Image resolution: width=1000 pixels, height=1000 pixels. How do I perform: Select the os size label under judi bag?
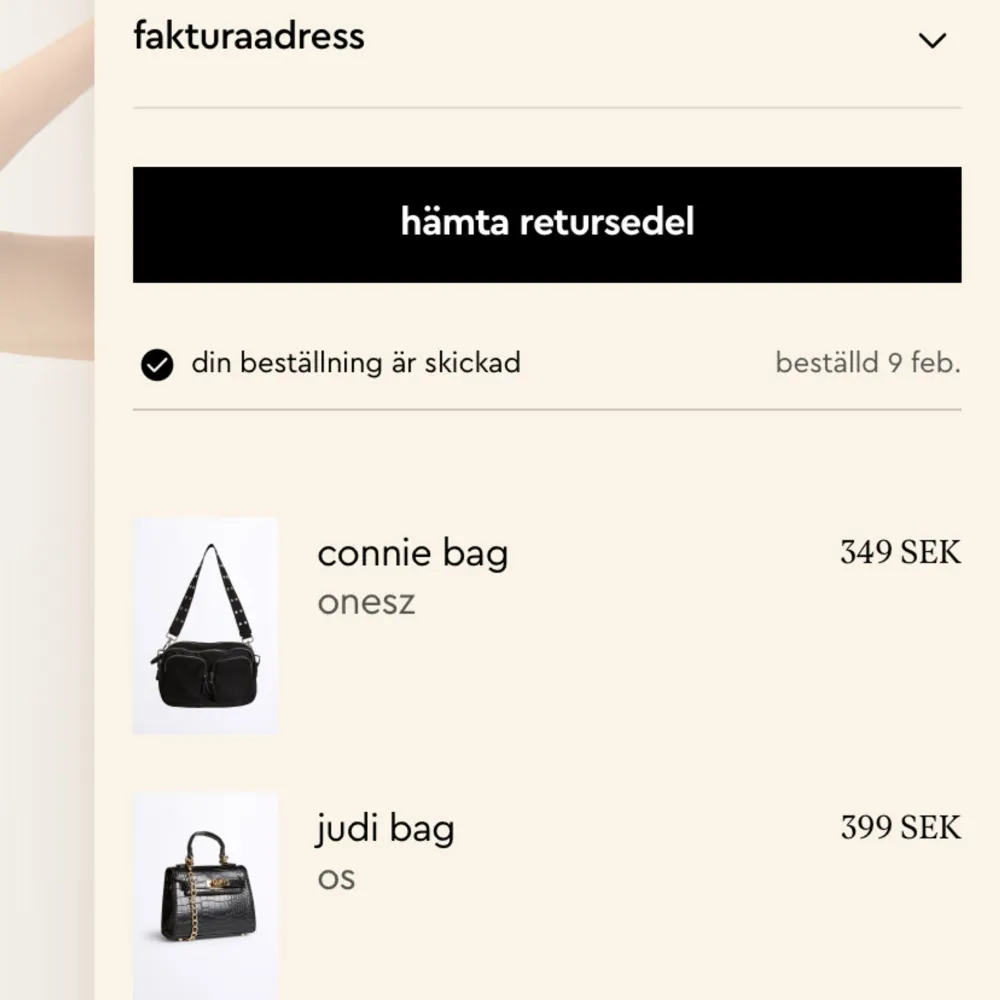337,877
